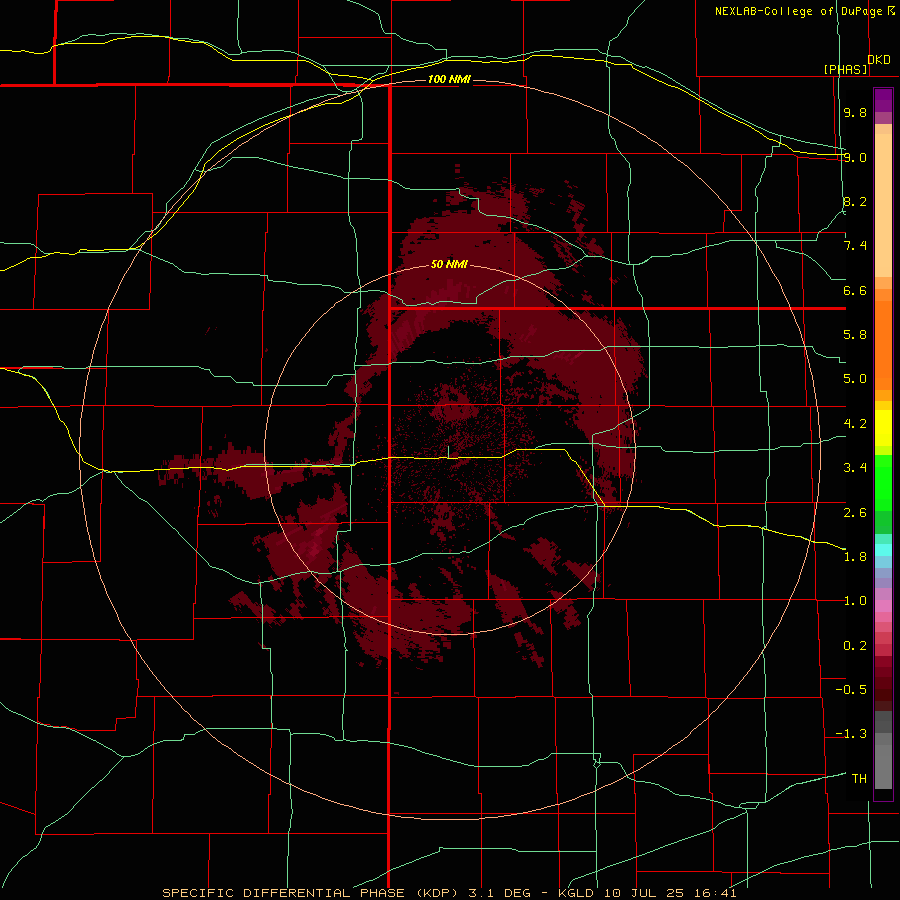
Task: Click the radar site marker at ring center
Action: pyautogui.click(x=449, y=452)
